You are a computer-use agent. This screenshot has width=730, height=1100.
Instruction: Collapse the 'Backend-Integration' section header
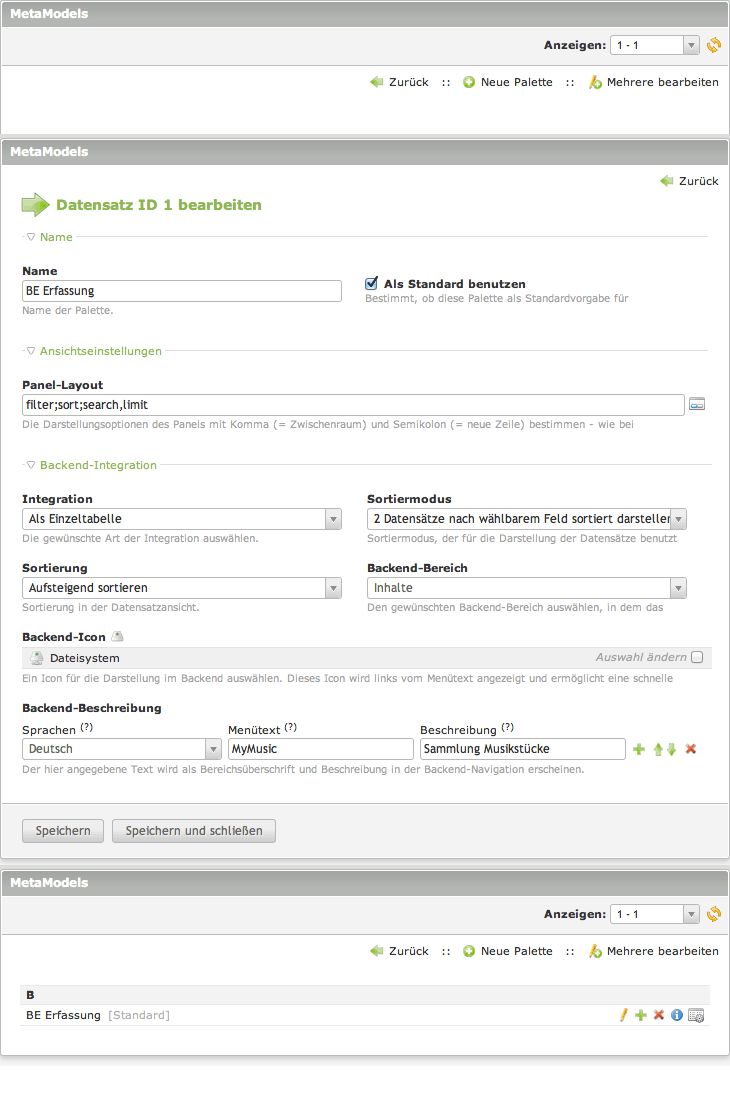pos(97,465)
